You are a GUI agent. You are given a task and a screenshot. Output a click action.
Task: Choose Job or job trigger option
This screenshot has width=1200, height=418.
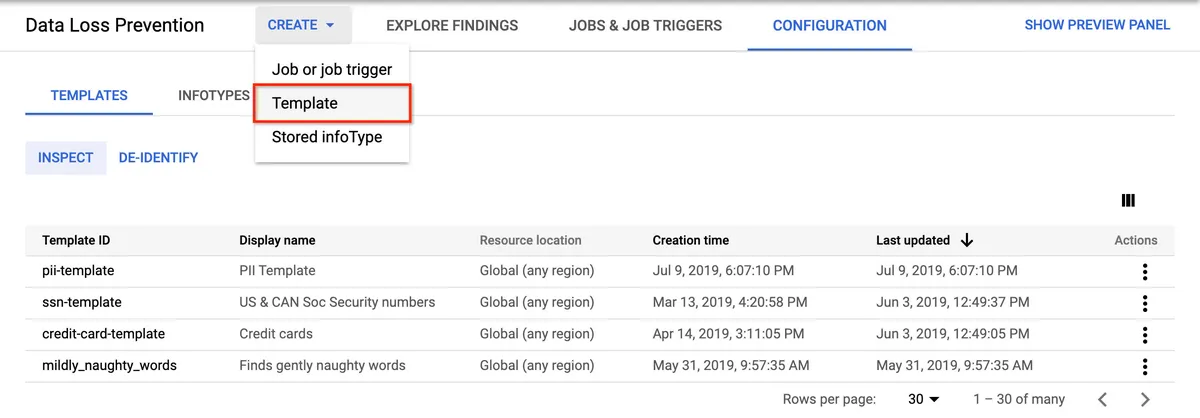point(332,70)
